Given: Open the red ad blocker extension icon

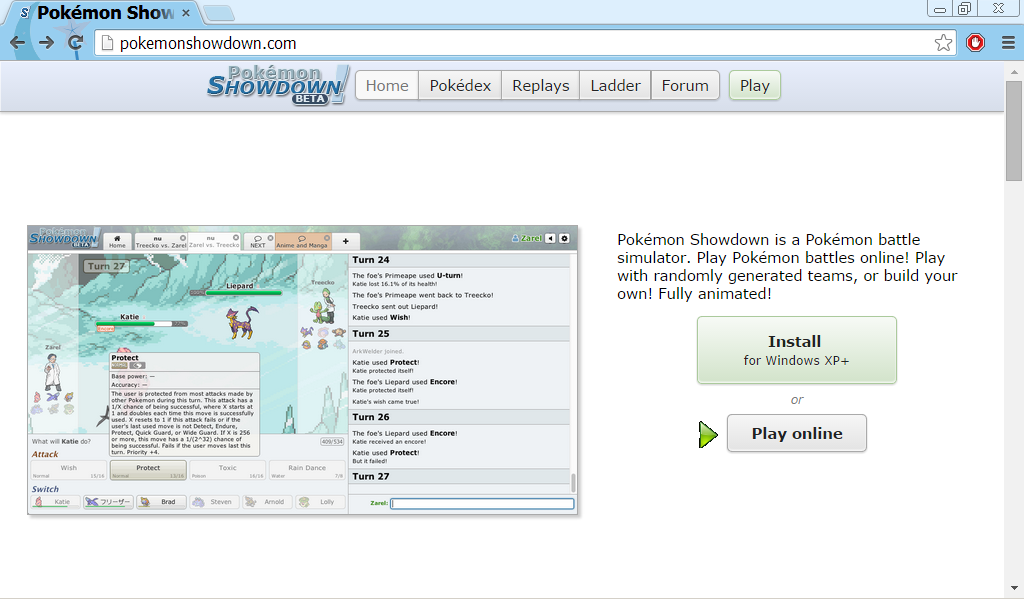Looking at the screenshot, I should click(x=976, y=43).
